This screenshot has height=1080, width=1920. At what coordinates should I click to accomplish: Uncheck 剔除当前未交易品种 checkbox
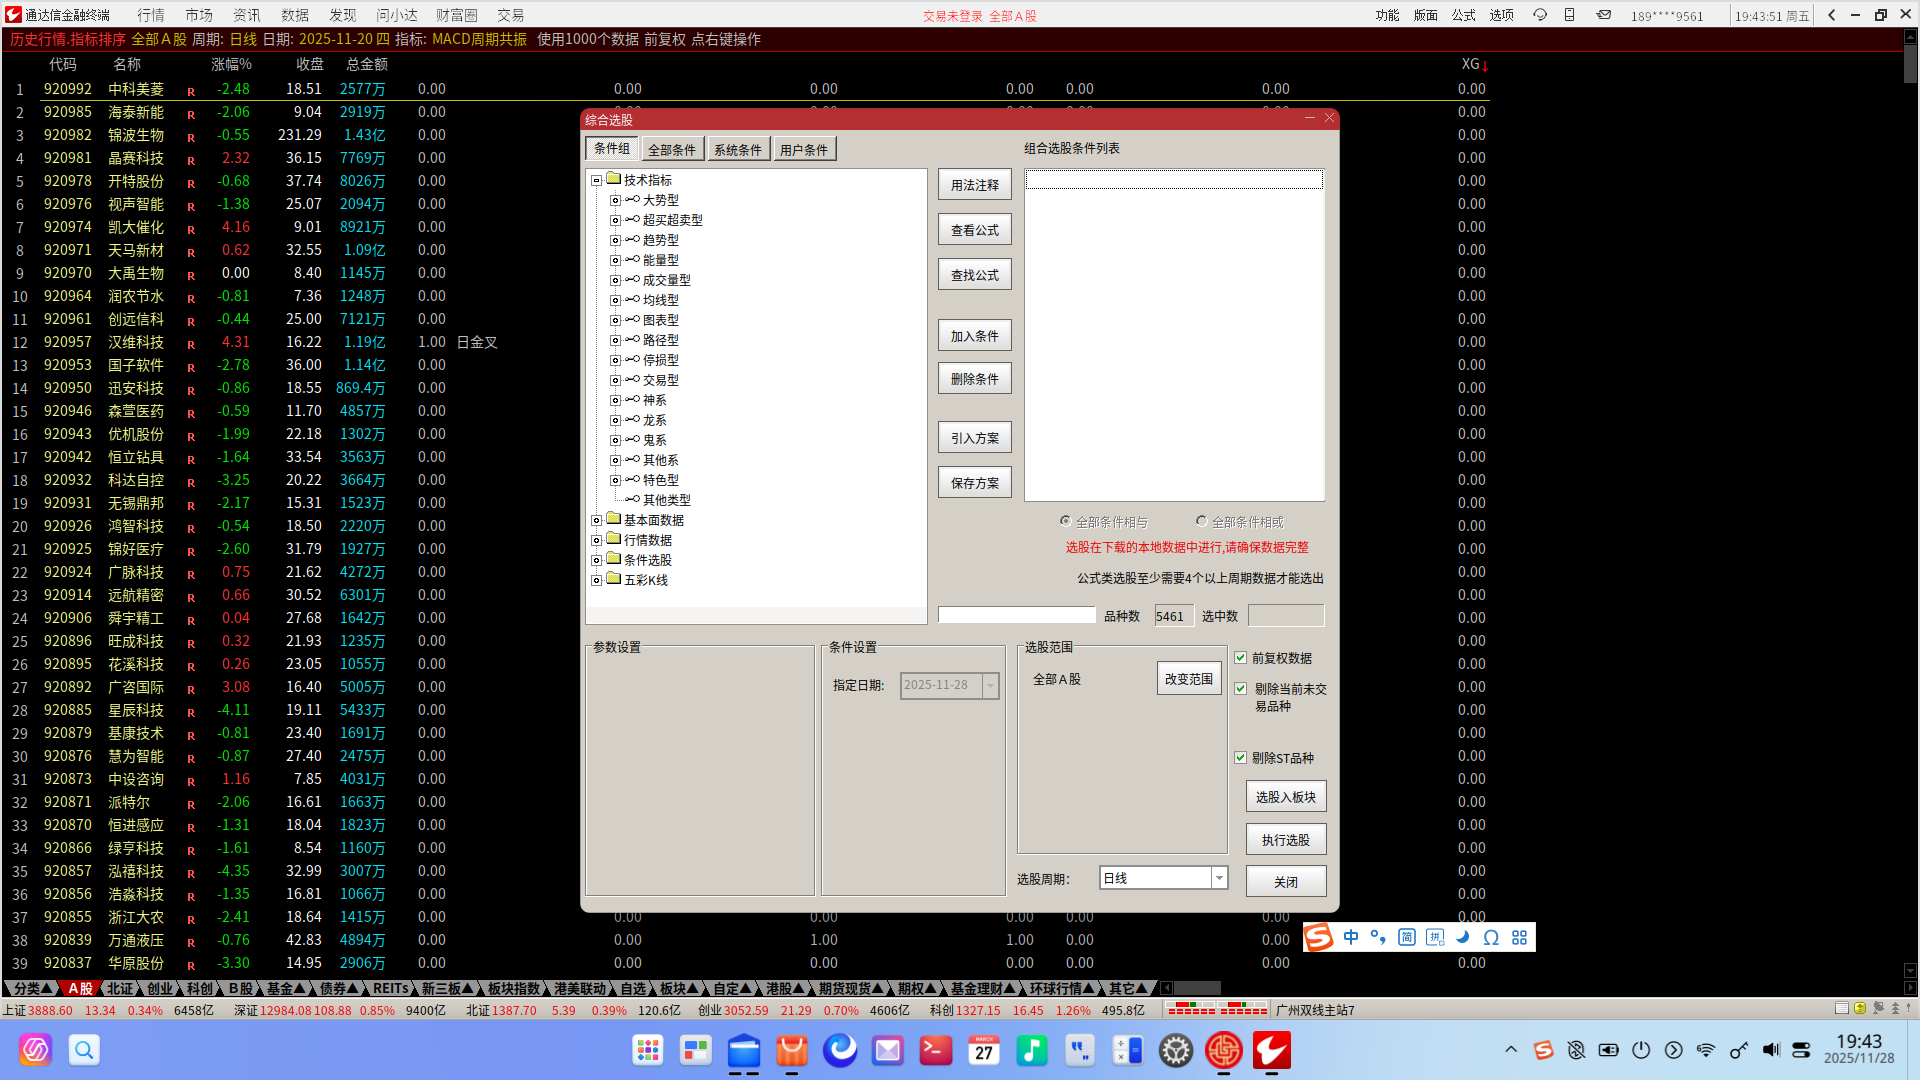[x=1240, y=689]
